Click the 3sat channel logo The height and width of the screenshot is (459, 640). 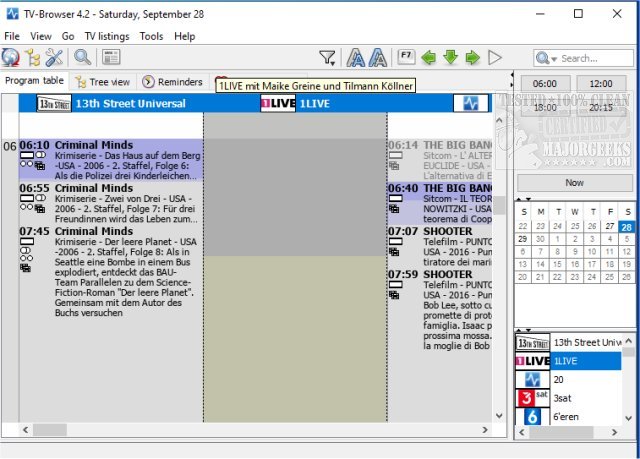[533, 398]
